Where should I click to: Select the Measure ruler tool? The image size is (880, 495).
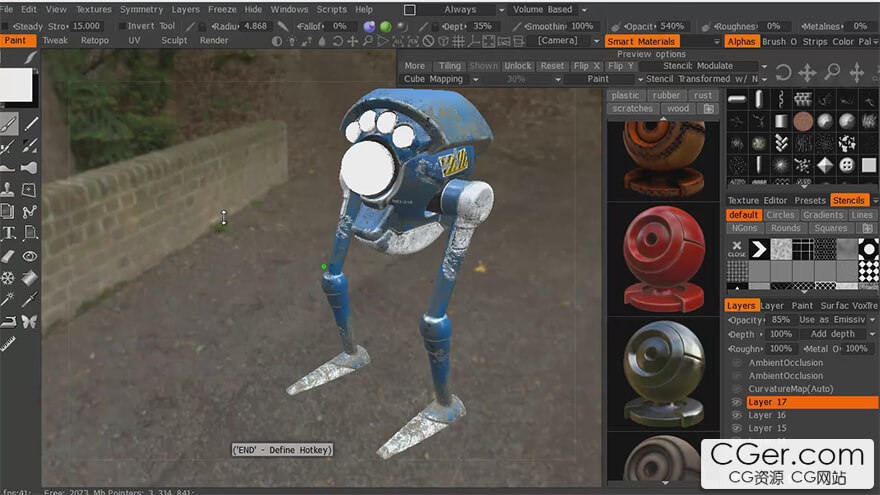8,343
